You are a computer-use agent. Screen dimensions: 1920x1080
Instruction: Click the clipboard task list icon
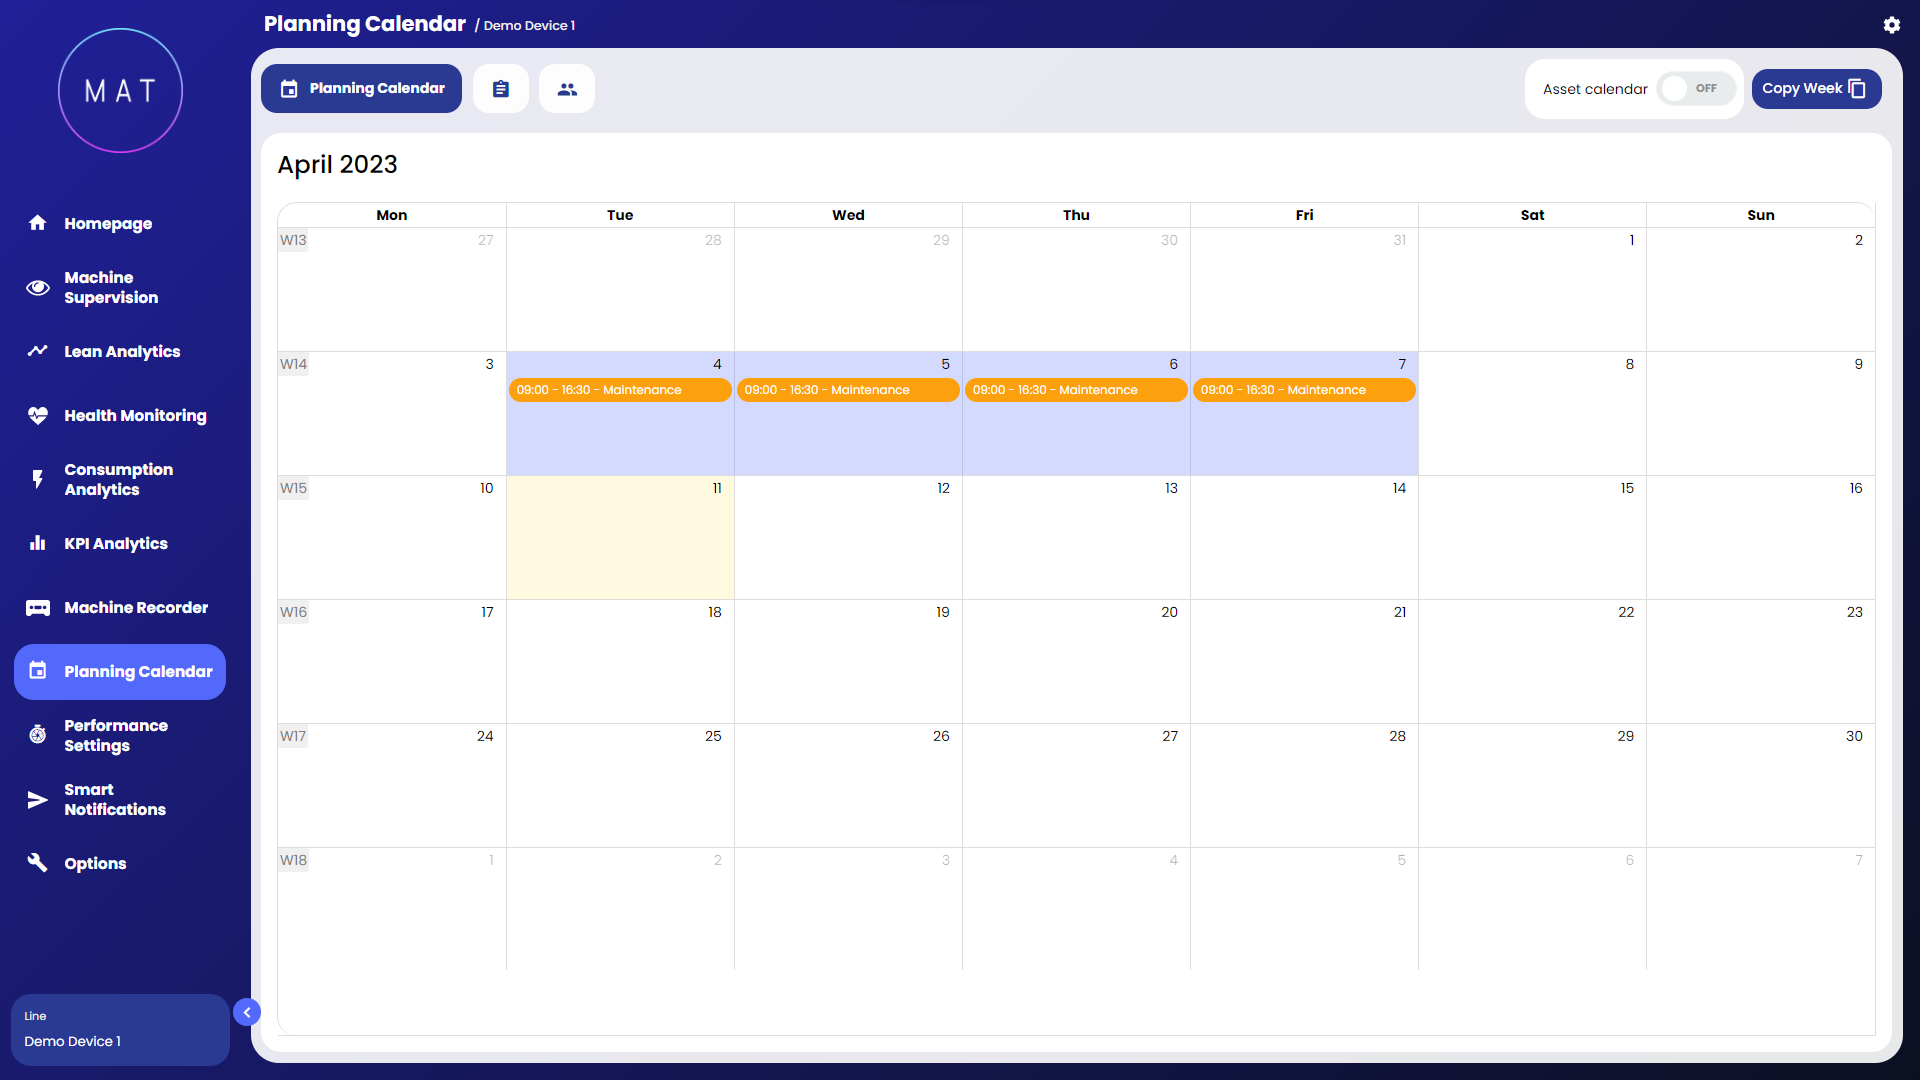click(x=501, y=89)
